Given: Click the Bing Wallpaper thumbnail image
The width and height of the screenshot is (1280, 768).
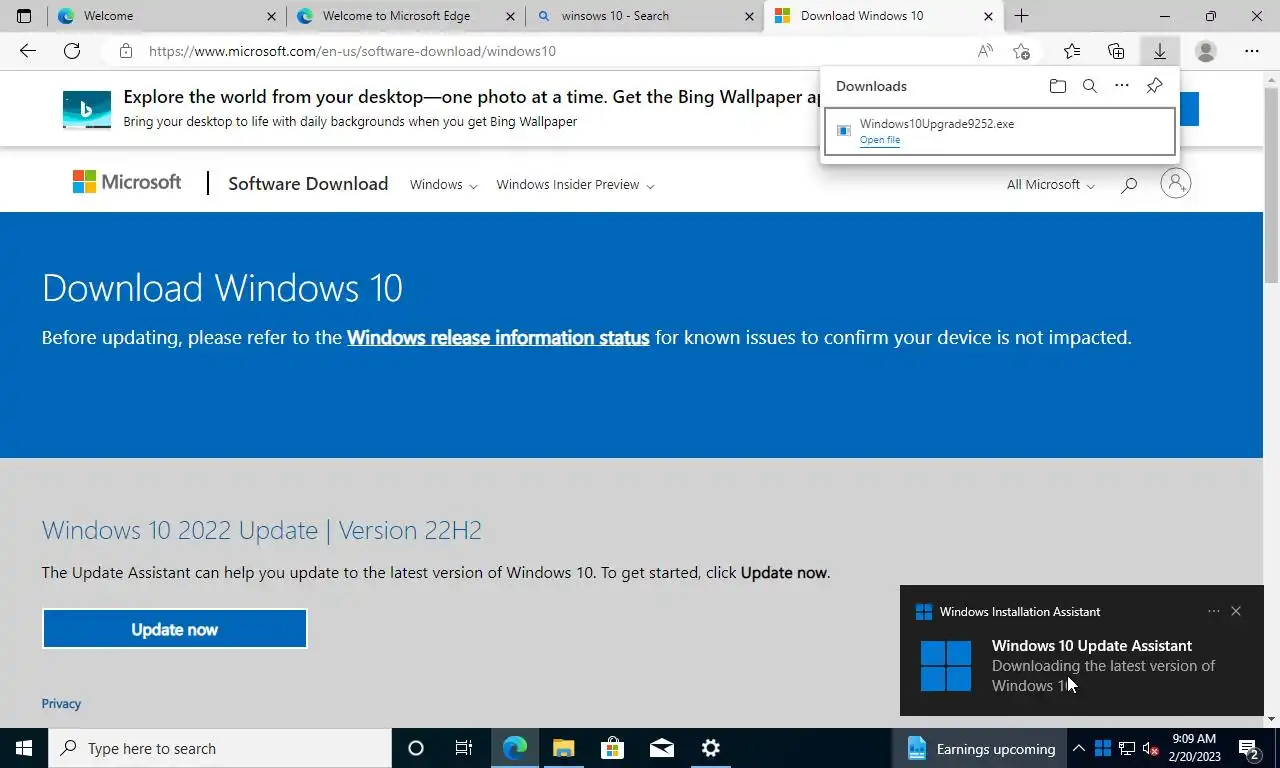Looking at the screenshot, I should tap(87, 110).
